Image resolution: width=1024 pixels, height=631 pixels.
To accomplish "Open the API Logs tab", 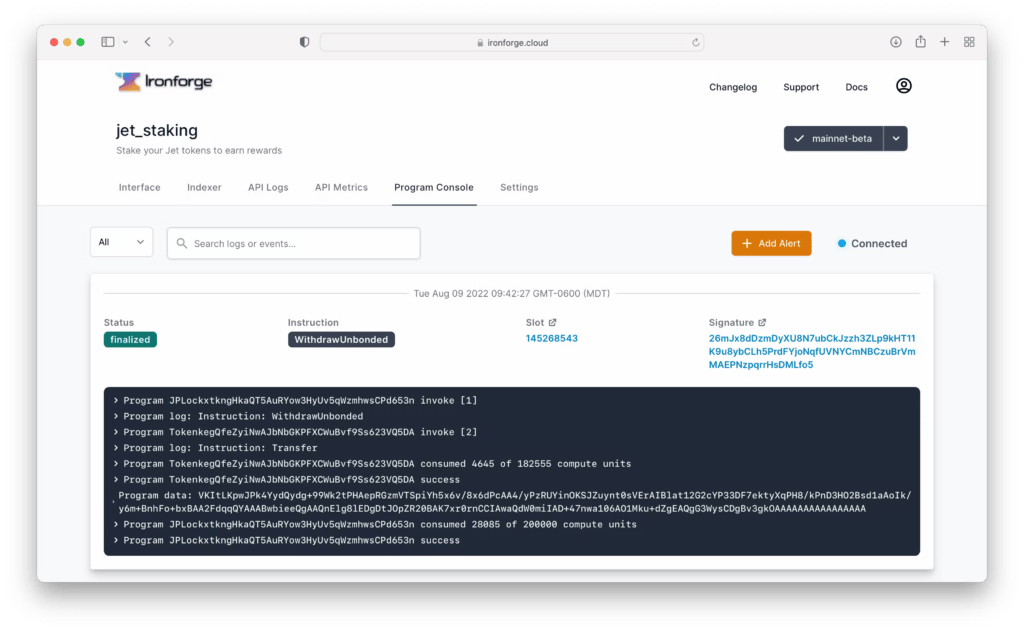I will click(x=268, y=187).
